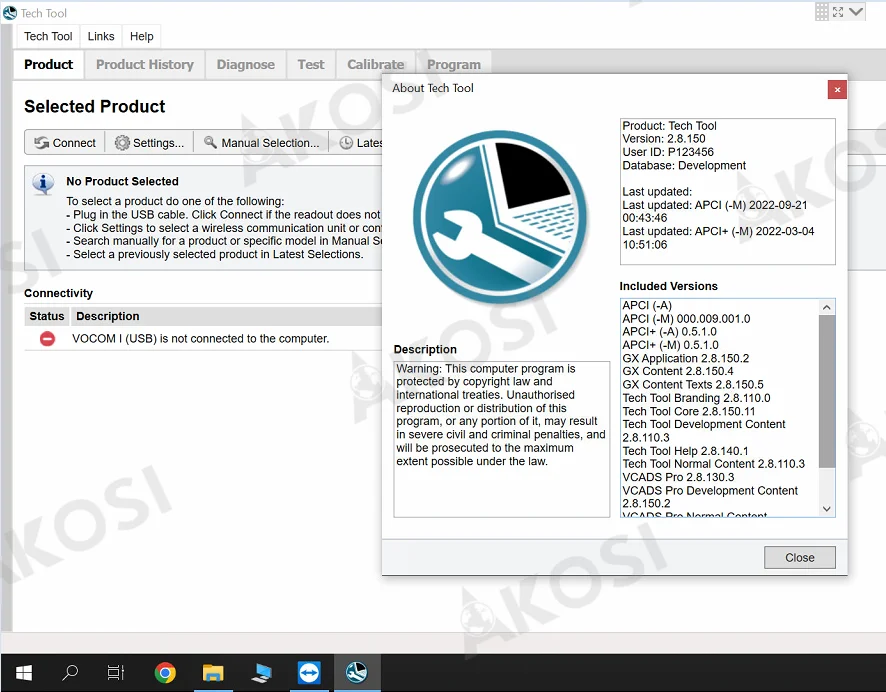Click the fullscreen expand icon at top right
This screenshot has height=692, width=886.
click(838, 12)
